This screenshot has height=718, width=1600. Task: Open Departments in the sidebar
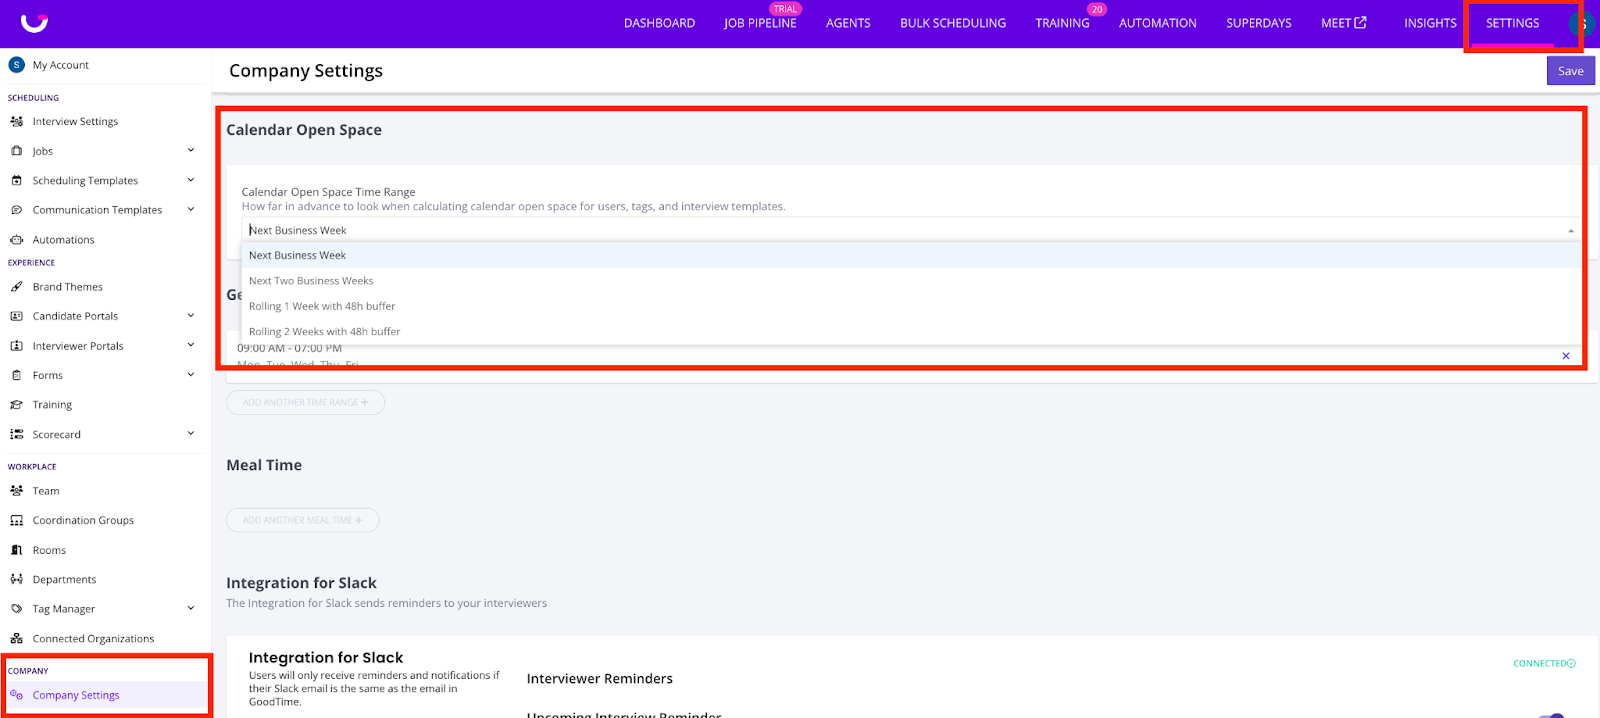click(64, 580)
